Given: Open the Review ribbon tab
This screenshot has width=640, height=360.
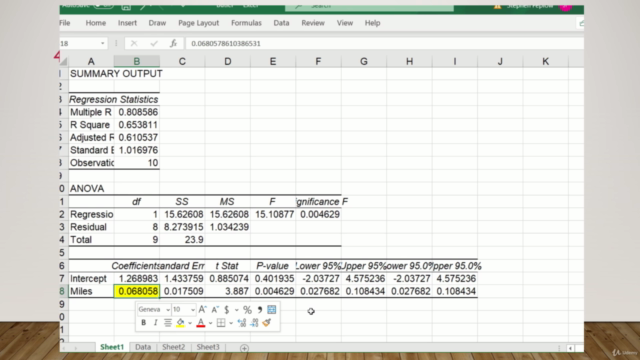Looking at the screenshot, I should coord(313,23).
